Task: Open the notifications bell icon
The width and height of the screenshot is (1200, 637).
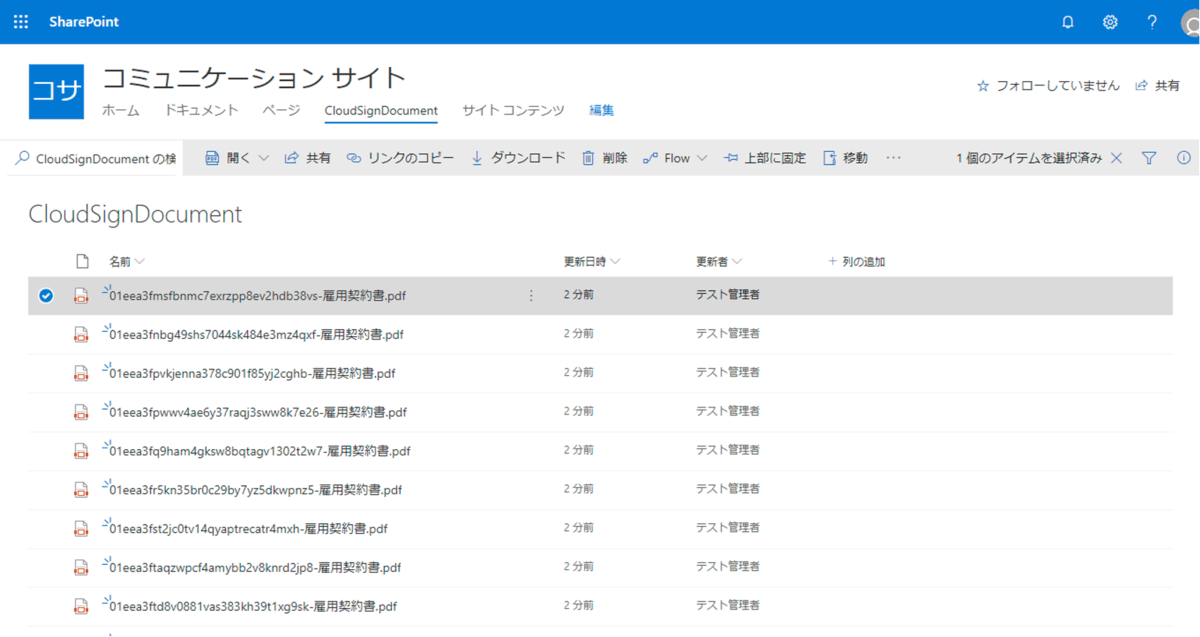Action: click(x=1068, y=22)
